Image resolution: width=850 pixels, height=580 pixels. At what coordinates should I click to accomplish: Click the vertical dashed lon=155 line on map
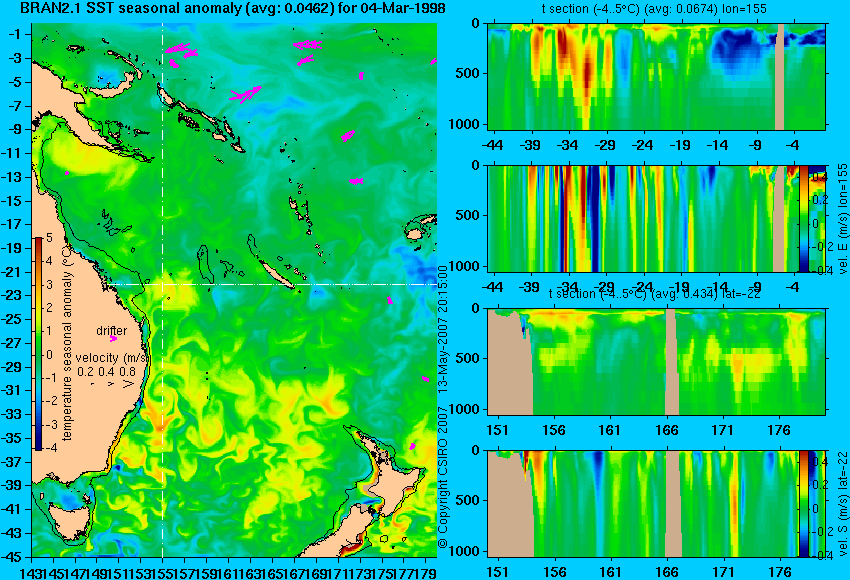coord(163,290)
